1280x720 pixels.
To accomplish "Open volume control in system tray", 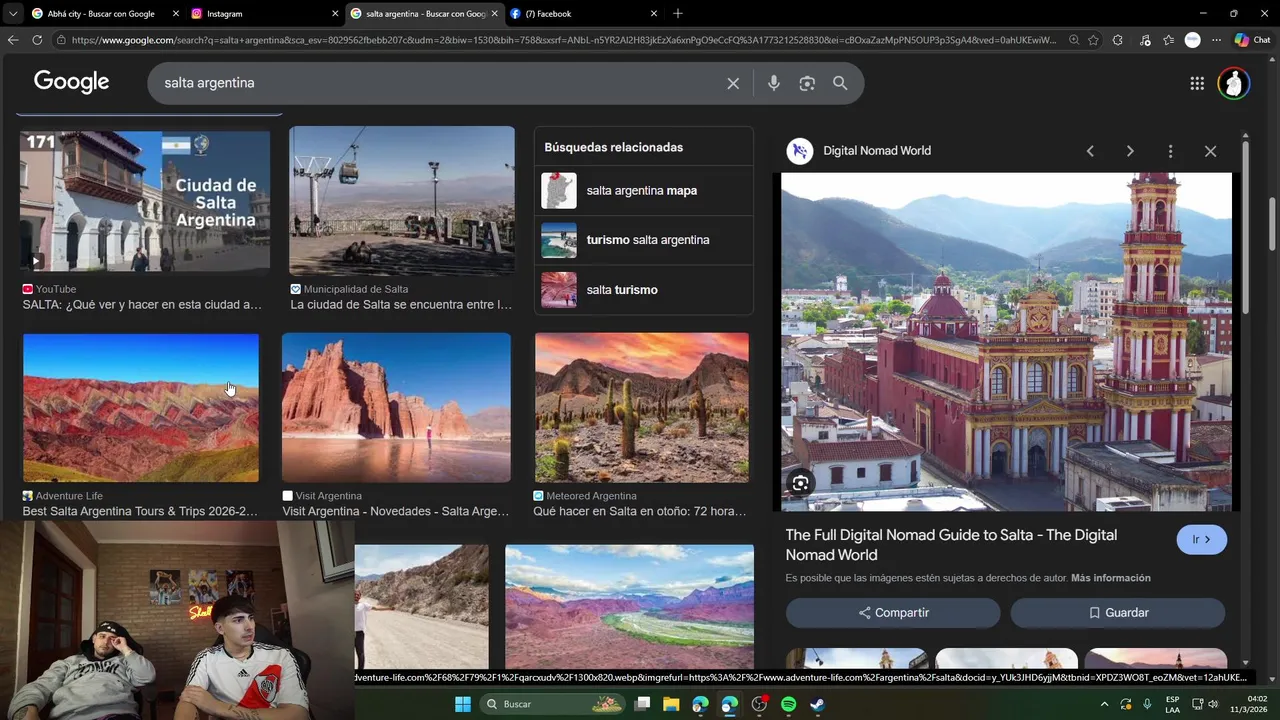I will click(1213, 704).
